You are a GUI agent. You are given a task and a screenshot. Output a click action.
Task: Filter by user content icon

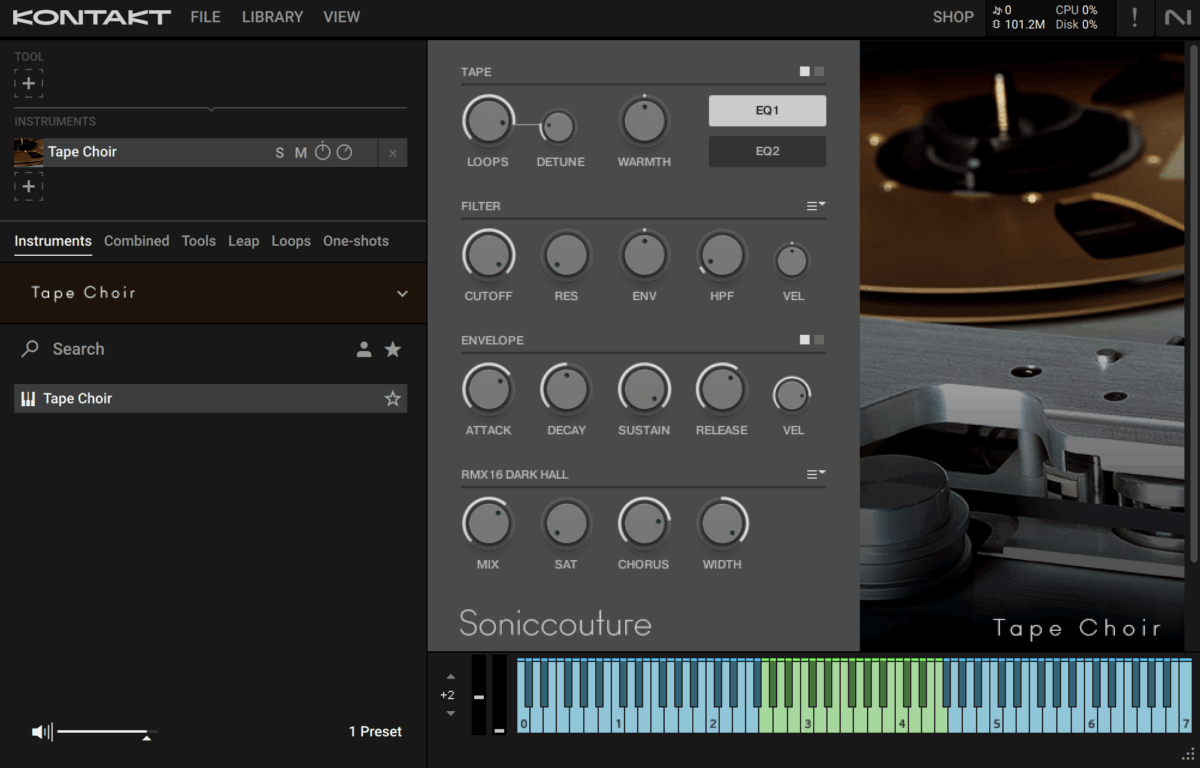(x=364, y=349)
